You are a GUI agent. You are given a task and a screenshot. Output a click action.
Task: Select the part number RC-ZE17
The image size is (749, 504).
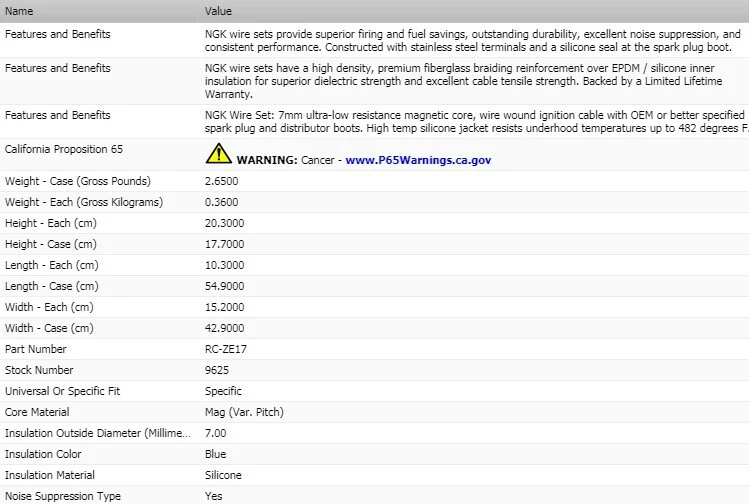click(x=226, y=349)
